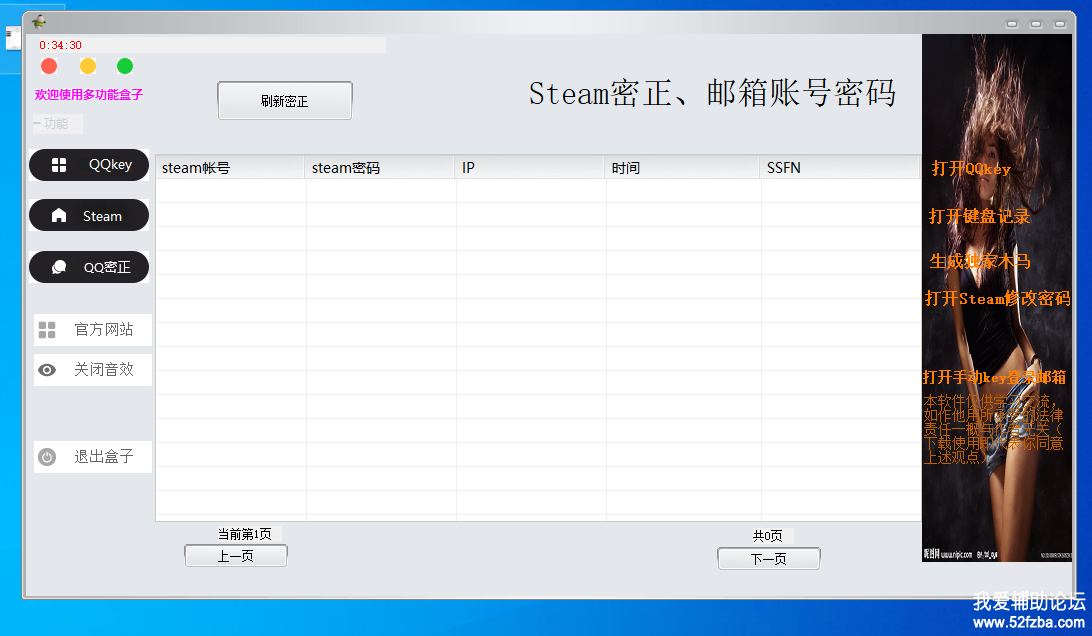Image resolution: width=1092 pixels, height=636 pixels.
Task: Click the IP column header
Action: [530, 168]
